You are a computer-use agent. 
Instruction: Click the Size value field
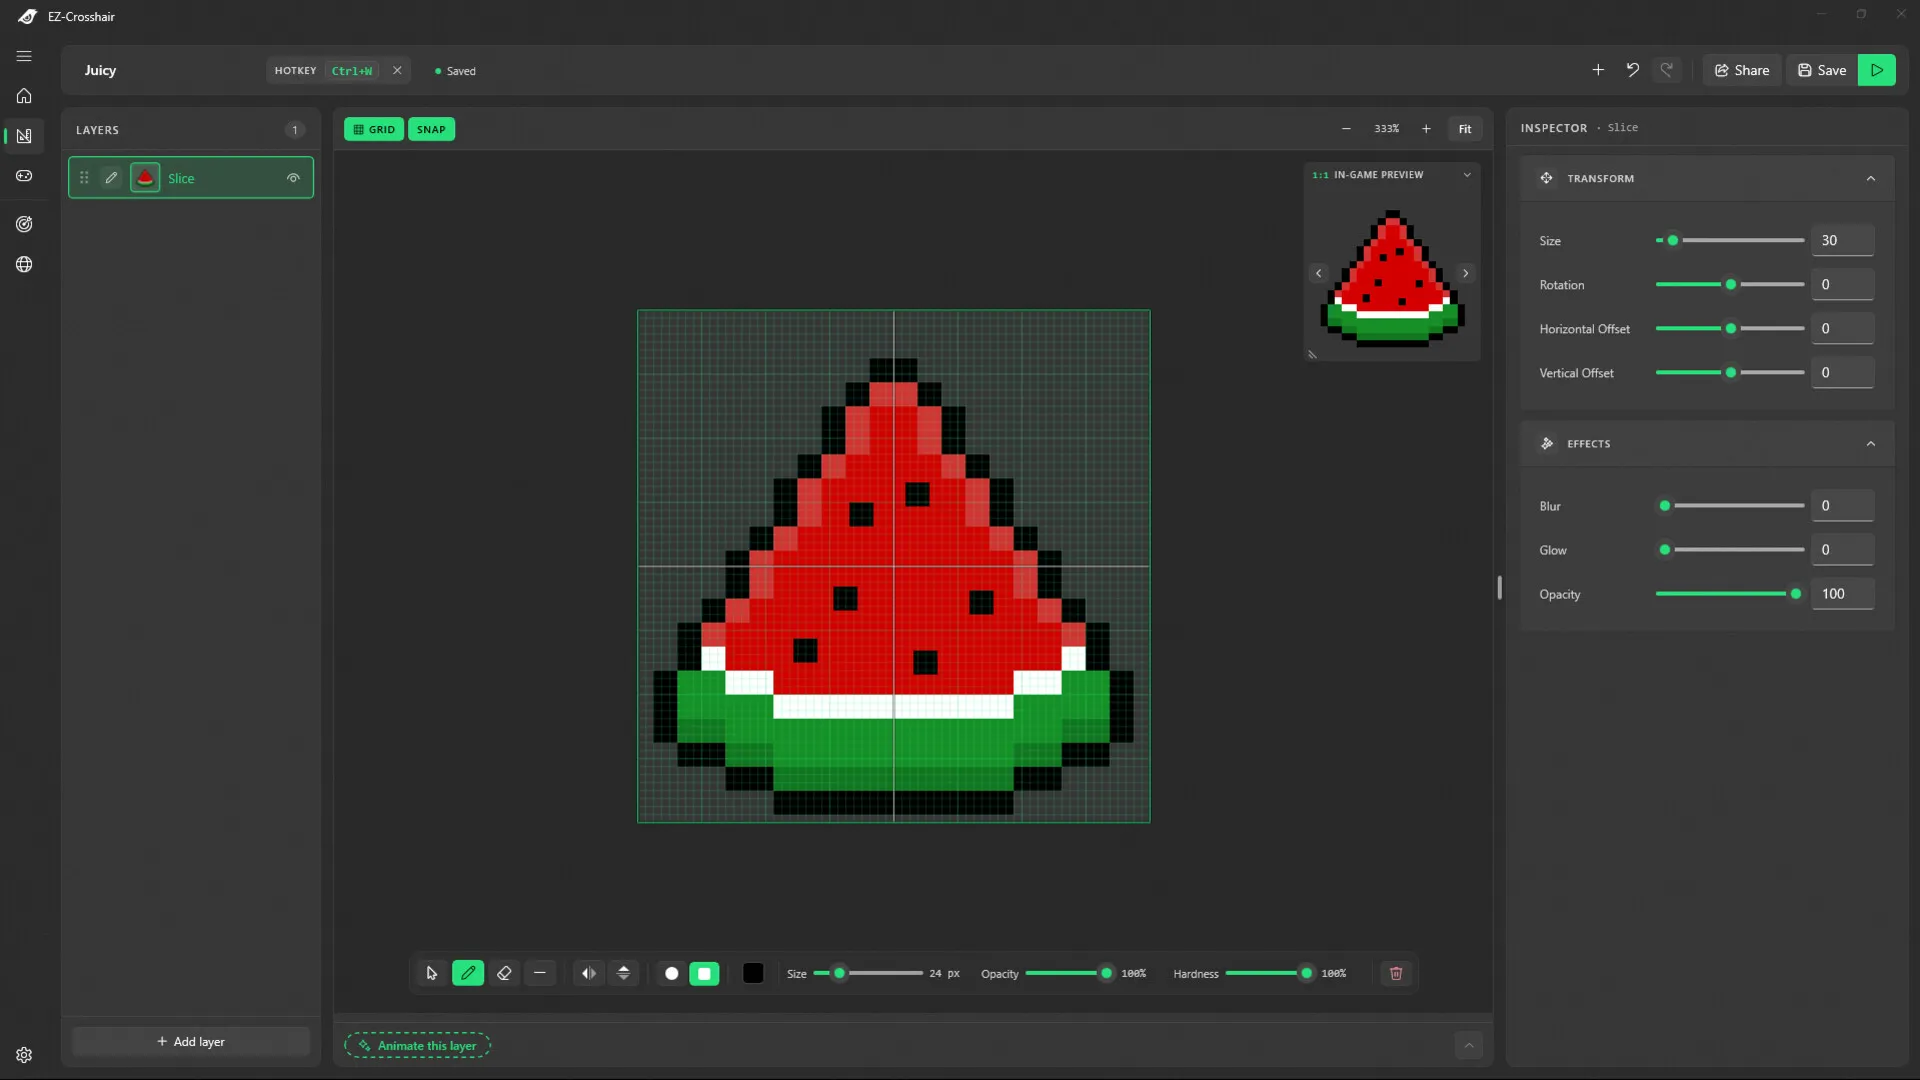click(1842, 241)
